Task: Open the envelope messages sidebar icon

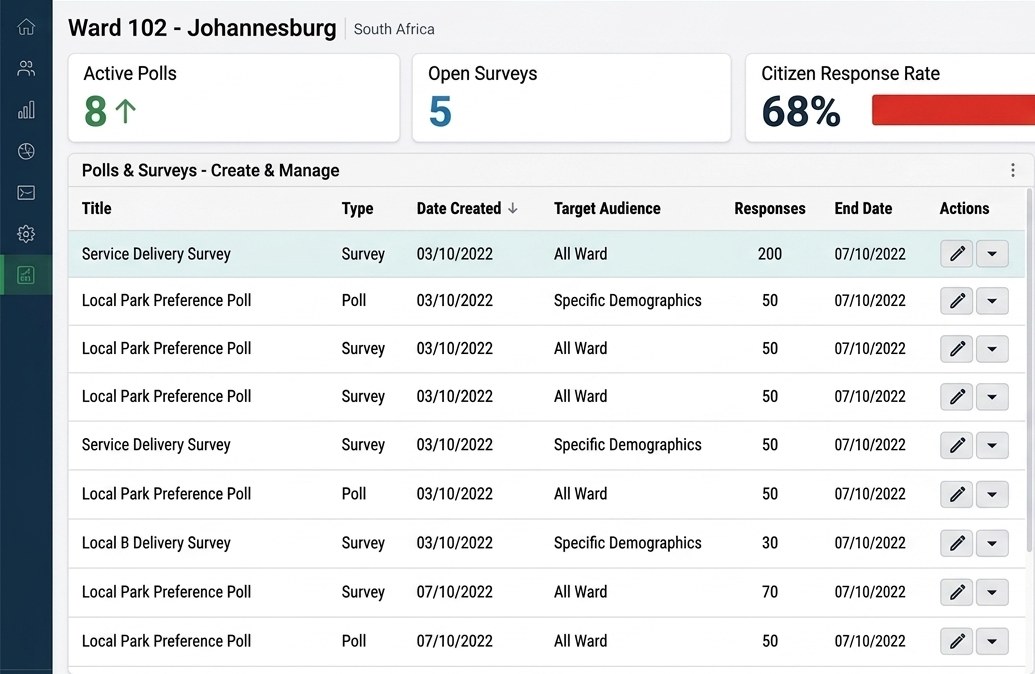Action: tap(26, 192)
